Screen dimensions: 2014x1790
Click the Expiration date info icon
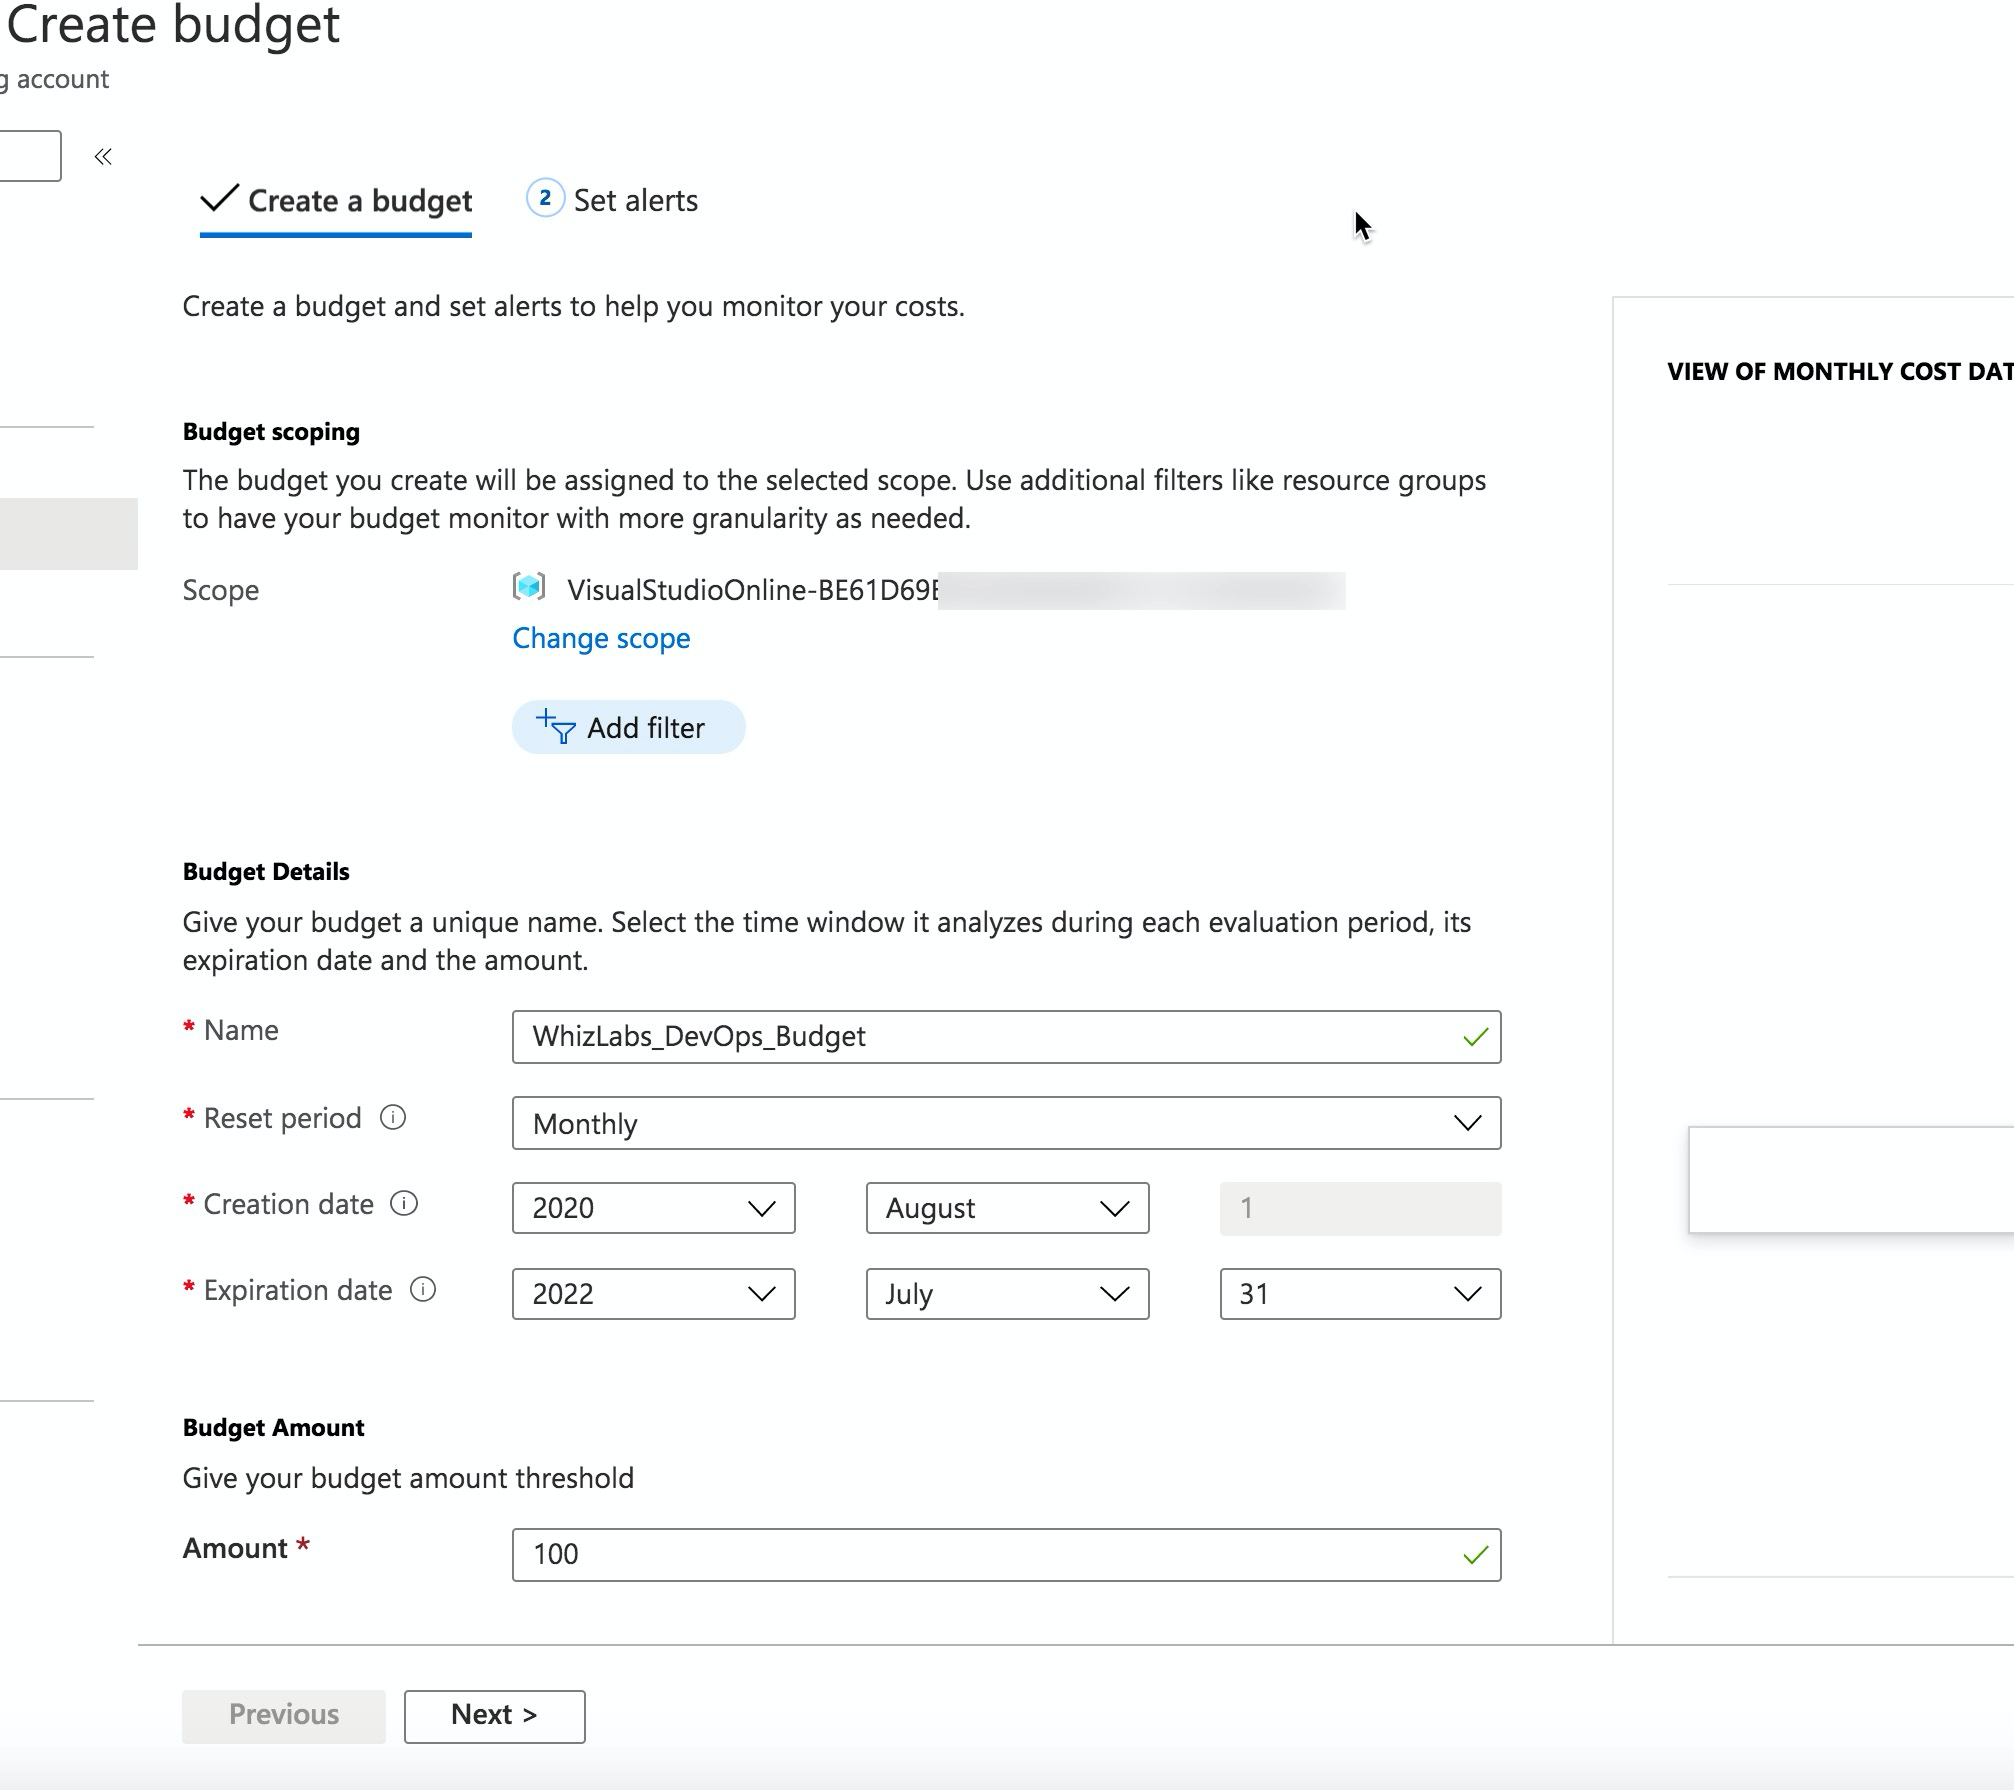(423, 1289)
